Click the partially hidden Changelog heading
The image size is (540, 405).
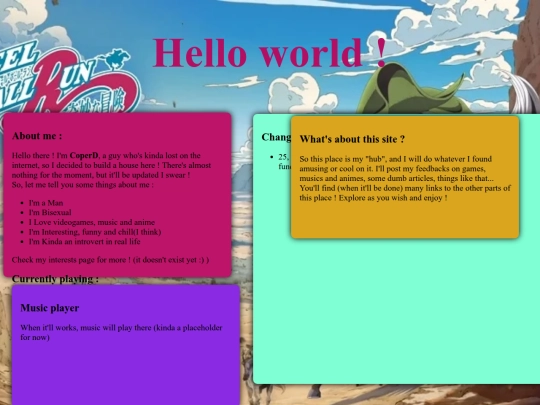[276, 137]
